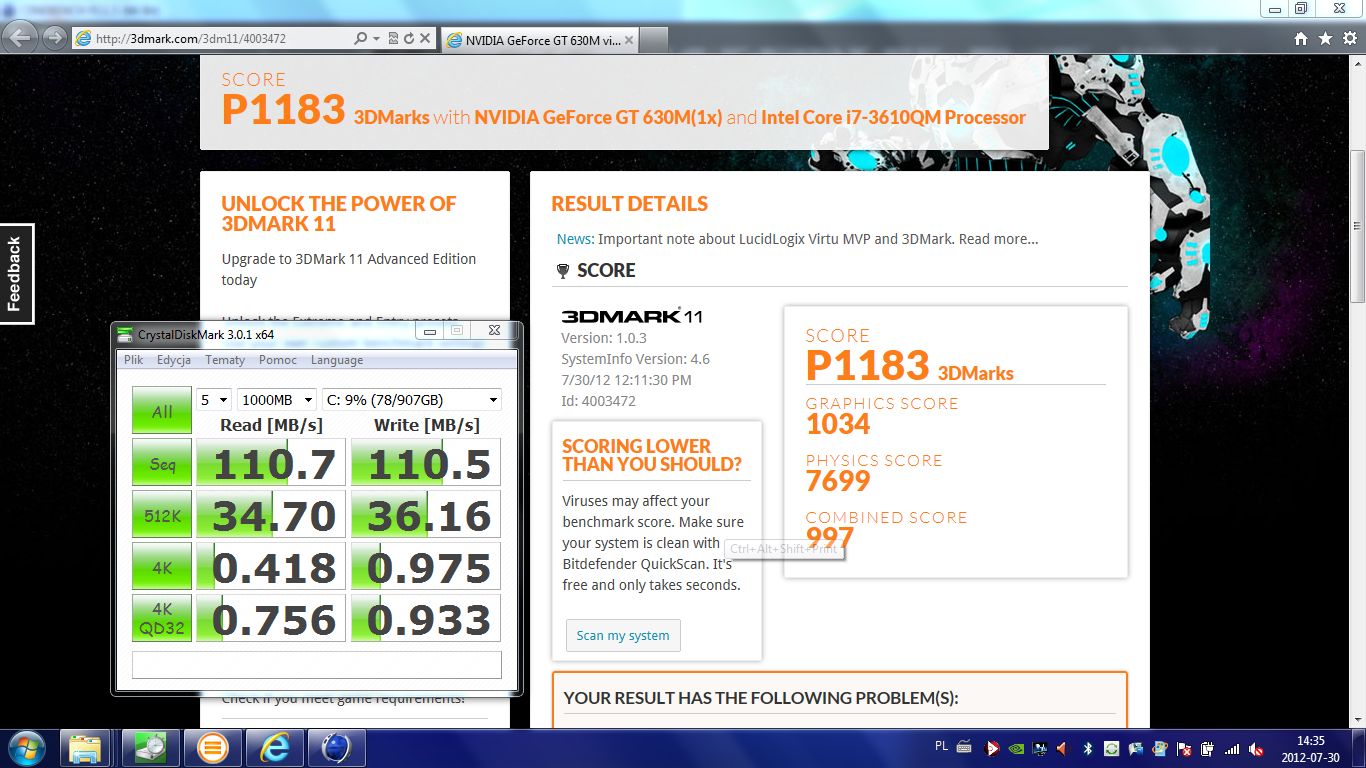This screenshot has width=1366, height=768.
Task: Click the Seq read value 110.7
Action: [271, 464]
